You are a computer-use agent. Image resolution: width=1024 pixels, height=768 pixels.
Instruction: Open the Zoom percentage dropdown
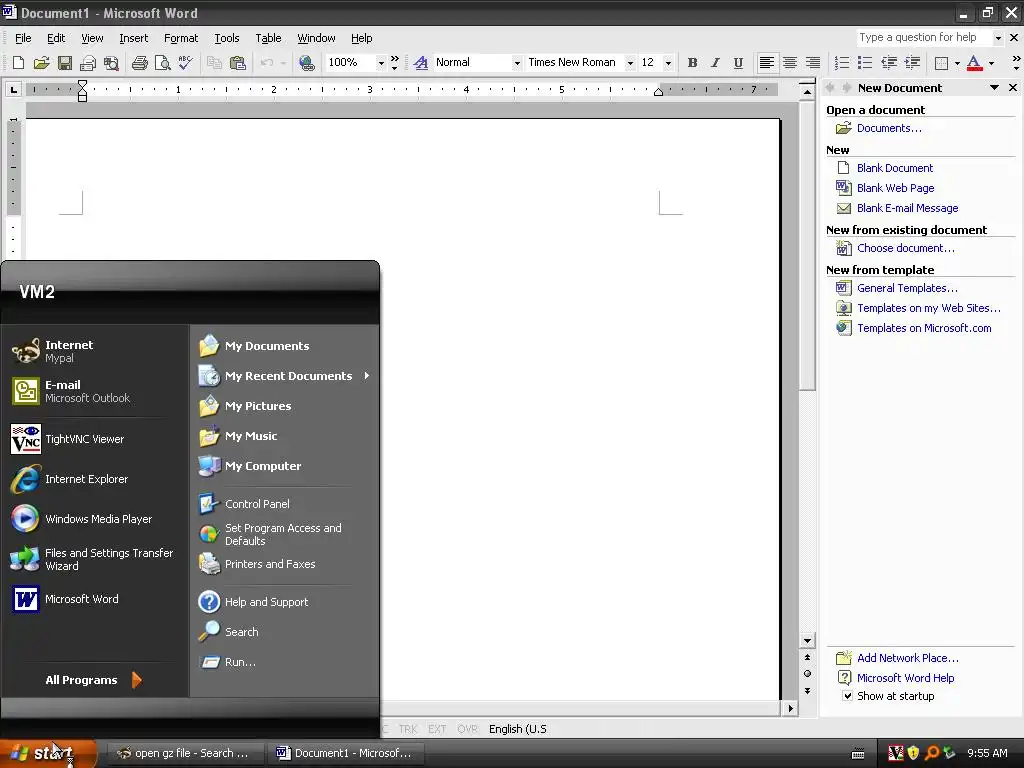[381, 63]
